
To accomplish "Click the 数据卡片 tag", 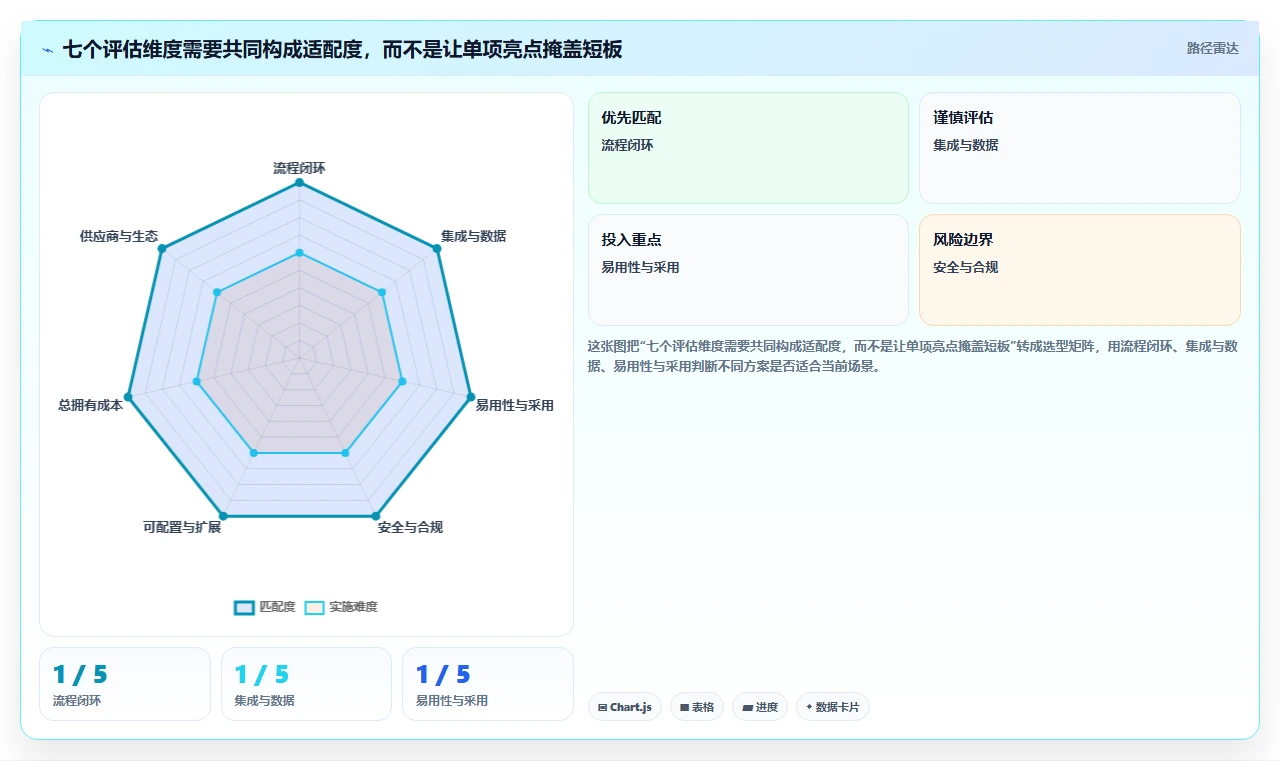I will pyautogui.click(x=832, y=707).
